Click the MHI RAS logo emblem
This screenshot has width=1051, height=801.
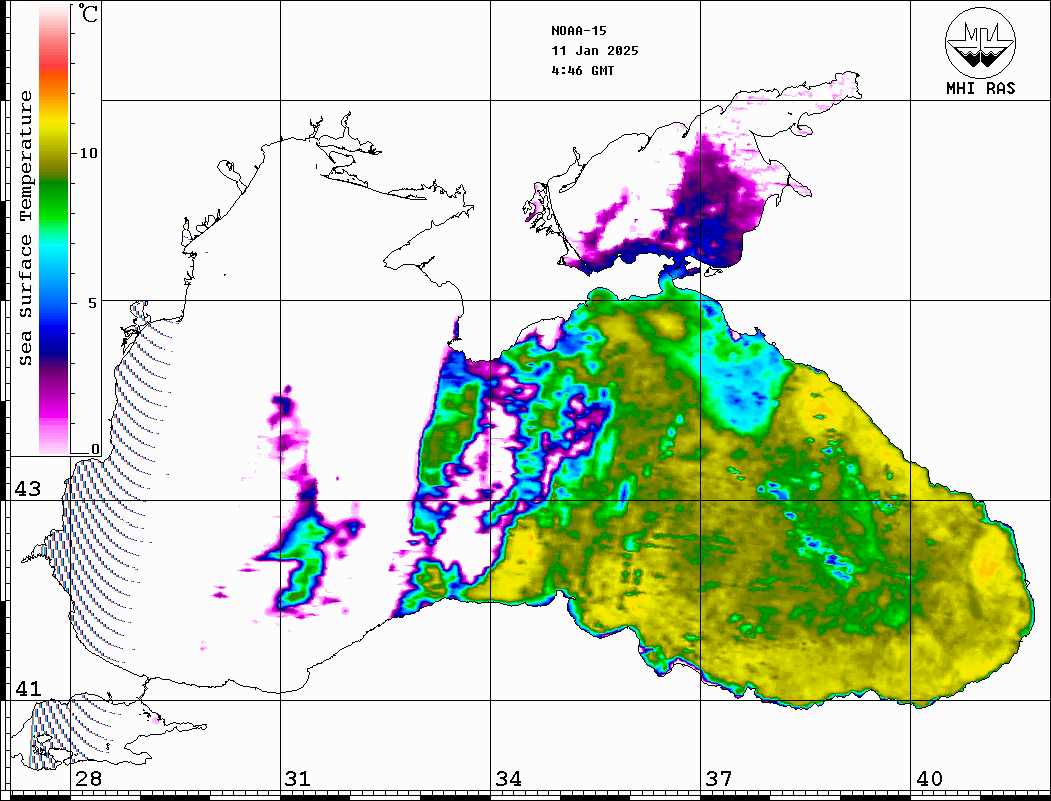point(980,42)
